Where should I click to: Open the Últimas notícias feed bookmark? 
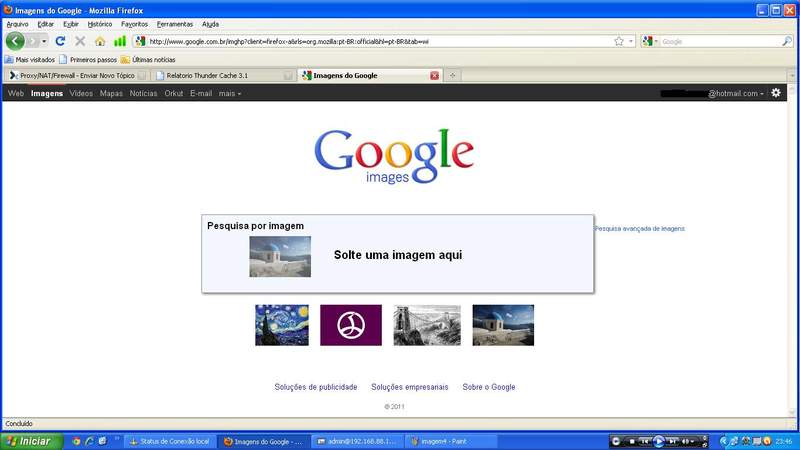(148, 60)
